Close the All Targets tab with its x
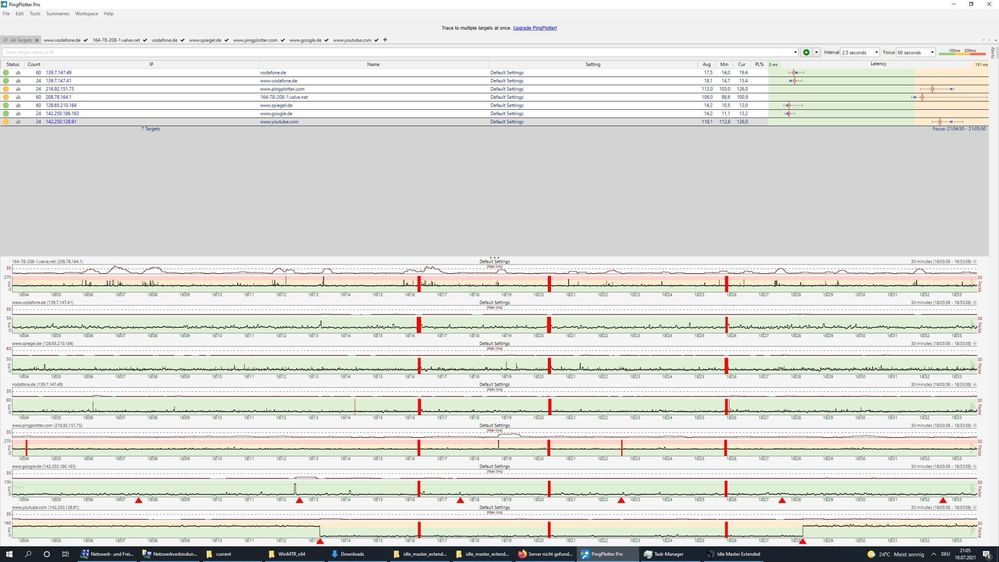This screenshot has width=999, height=562. [36, 40]
